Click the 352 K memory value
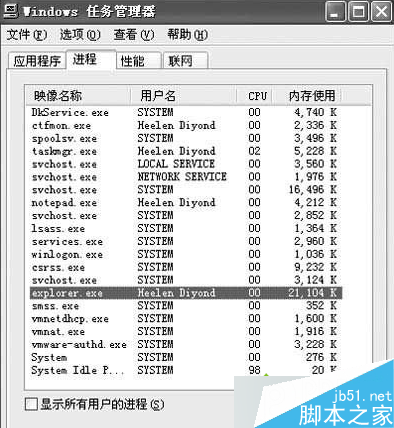This screenshot has height=428, width=394. pyautogui.click(x=321, y=306)
